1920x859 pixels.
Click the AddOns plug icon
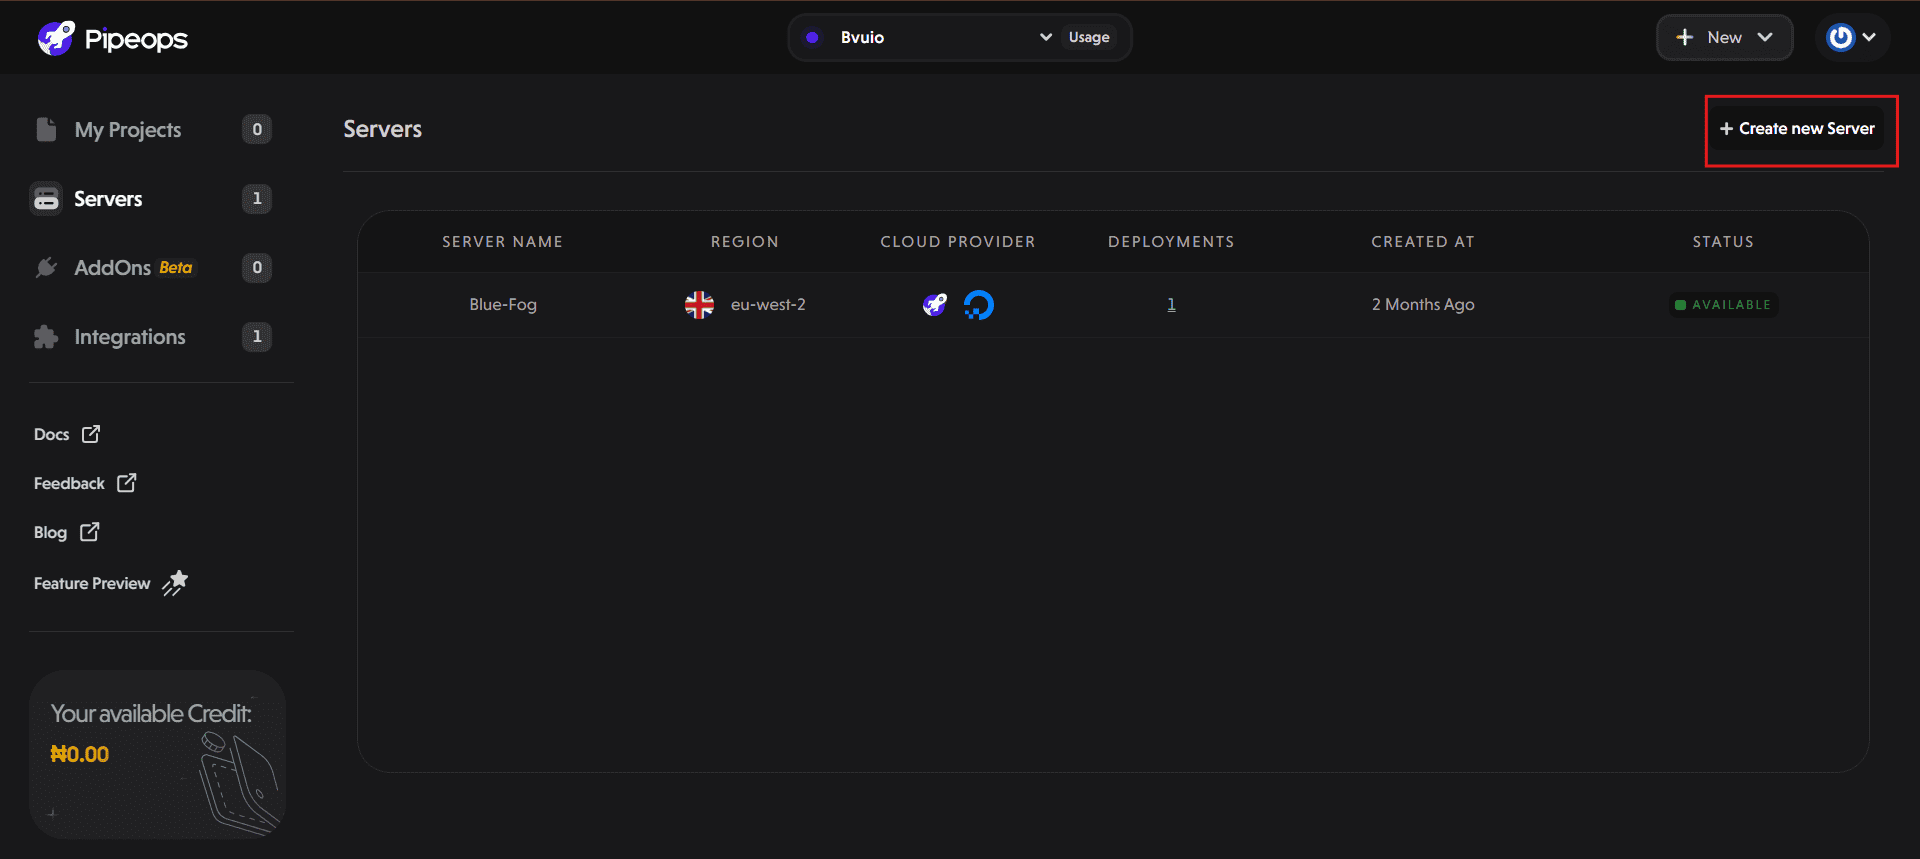pyautogui.click(x=46, y=267)
